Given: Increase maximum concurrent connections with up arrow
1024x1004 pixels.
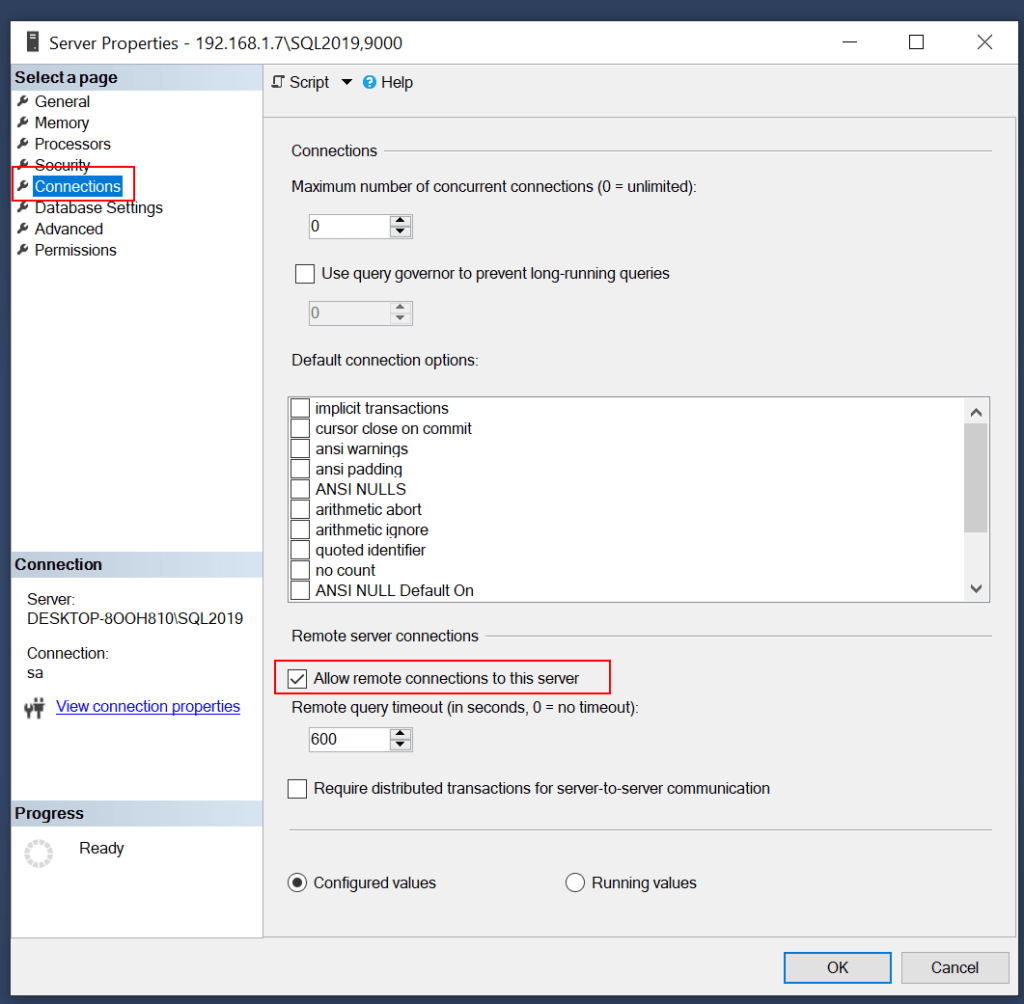Looking at the screenshot, I should (x=401, y=221).
